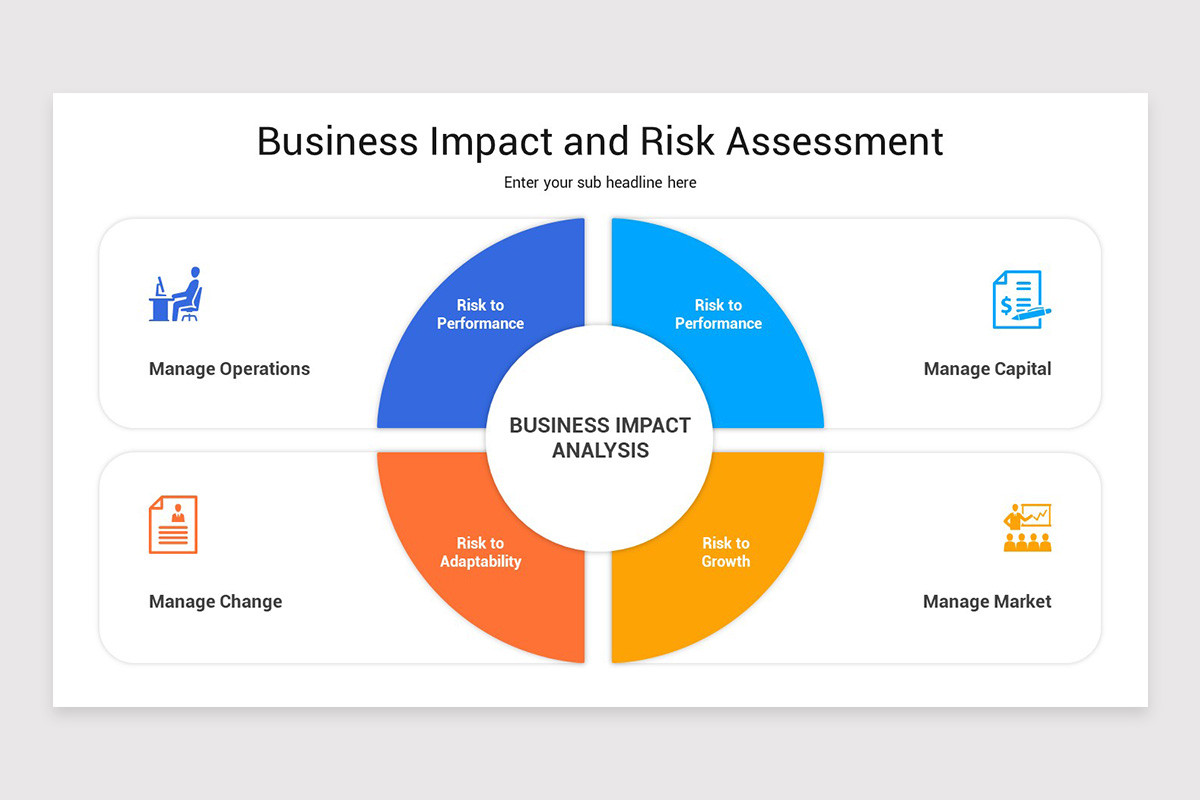Viewport: 1200px width, 800px height.
Task: Click the Business Impact Analysis center circle
Action: 600,438
